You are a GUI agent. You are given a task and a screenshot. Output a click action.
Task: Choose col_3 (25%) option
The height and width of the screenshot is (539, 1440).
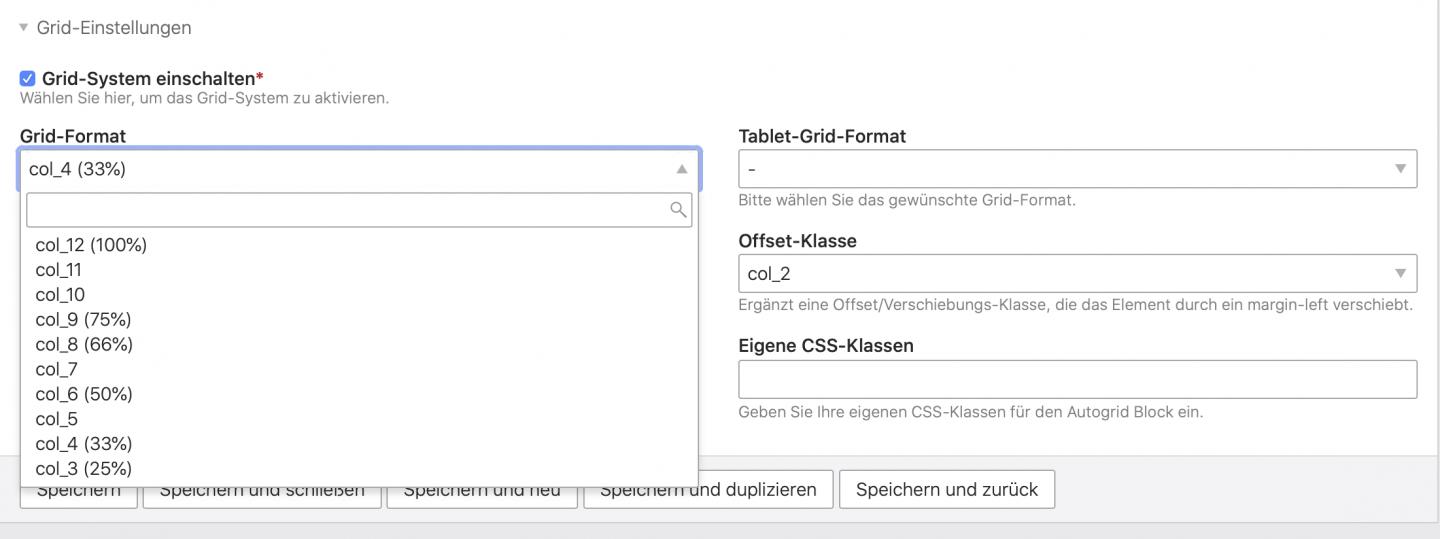coord(84,469)
